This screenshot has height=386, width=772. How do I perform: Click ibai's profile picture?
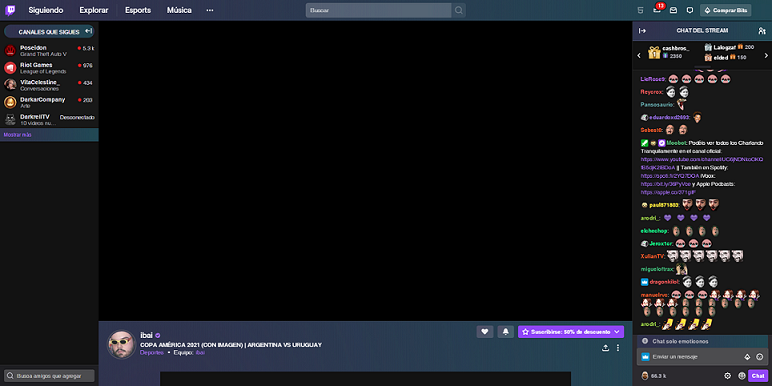[121, 344]
